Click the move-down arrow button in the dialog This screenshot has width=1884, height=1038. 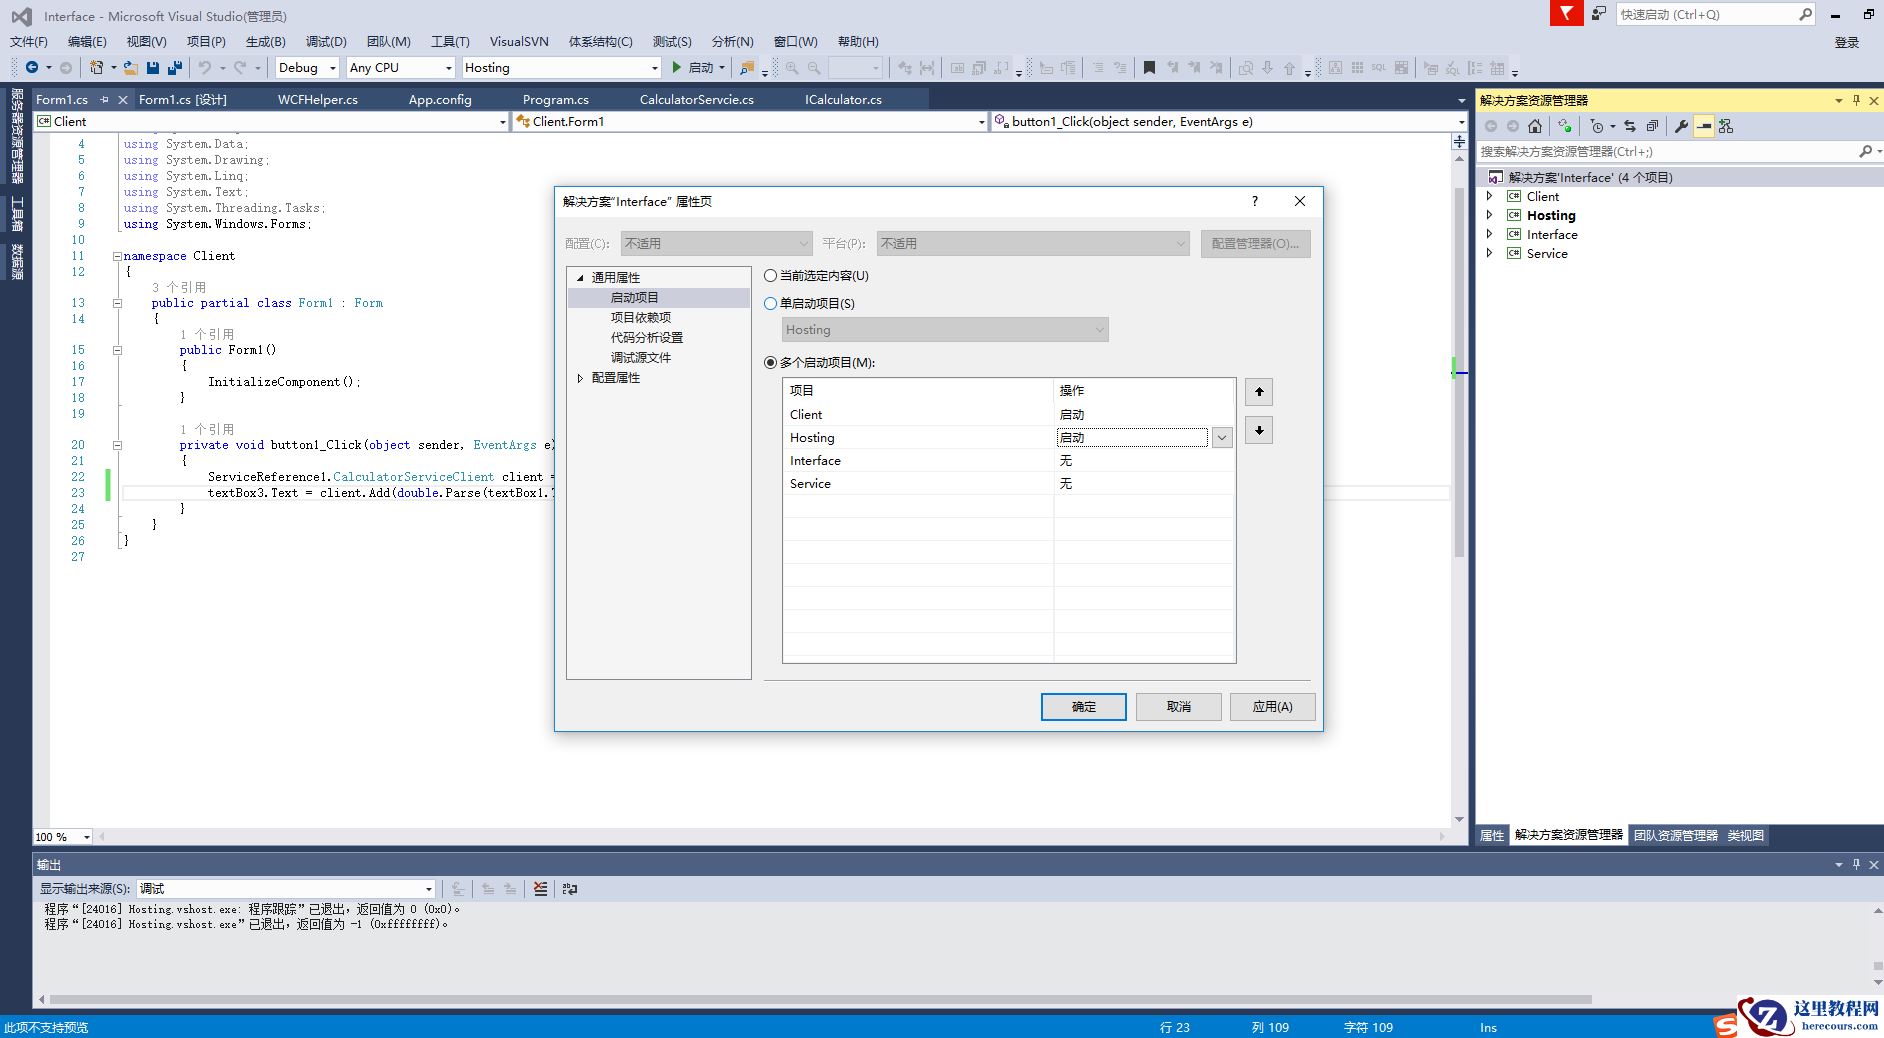(1259, 431)
